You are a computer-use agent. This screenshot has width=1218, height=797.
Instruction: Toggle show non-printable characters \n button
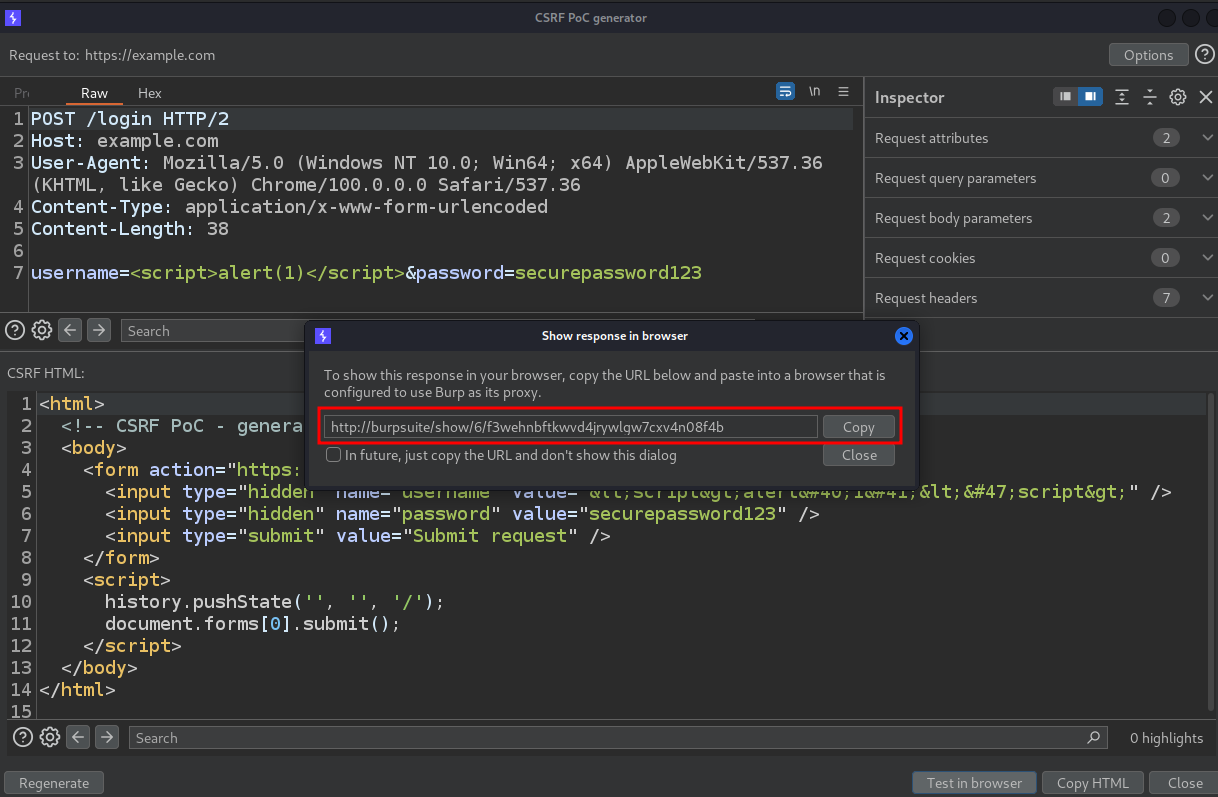point(815,91)
